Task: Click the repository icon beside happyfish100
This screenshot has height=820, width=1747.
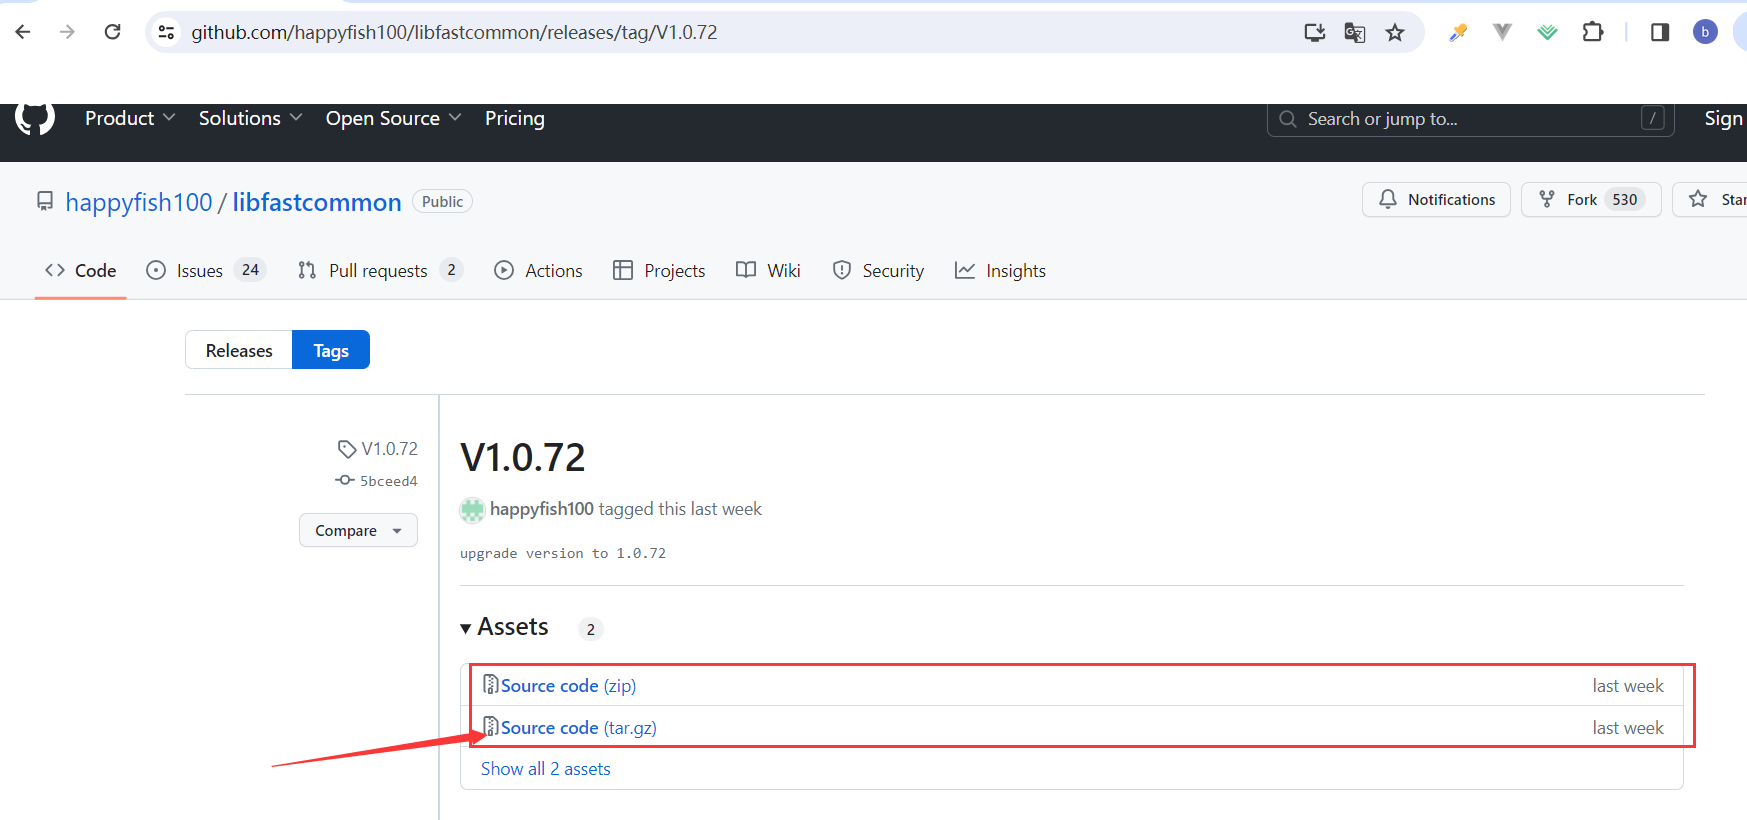Action: click(x=45, y=201)
